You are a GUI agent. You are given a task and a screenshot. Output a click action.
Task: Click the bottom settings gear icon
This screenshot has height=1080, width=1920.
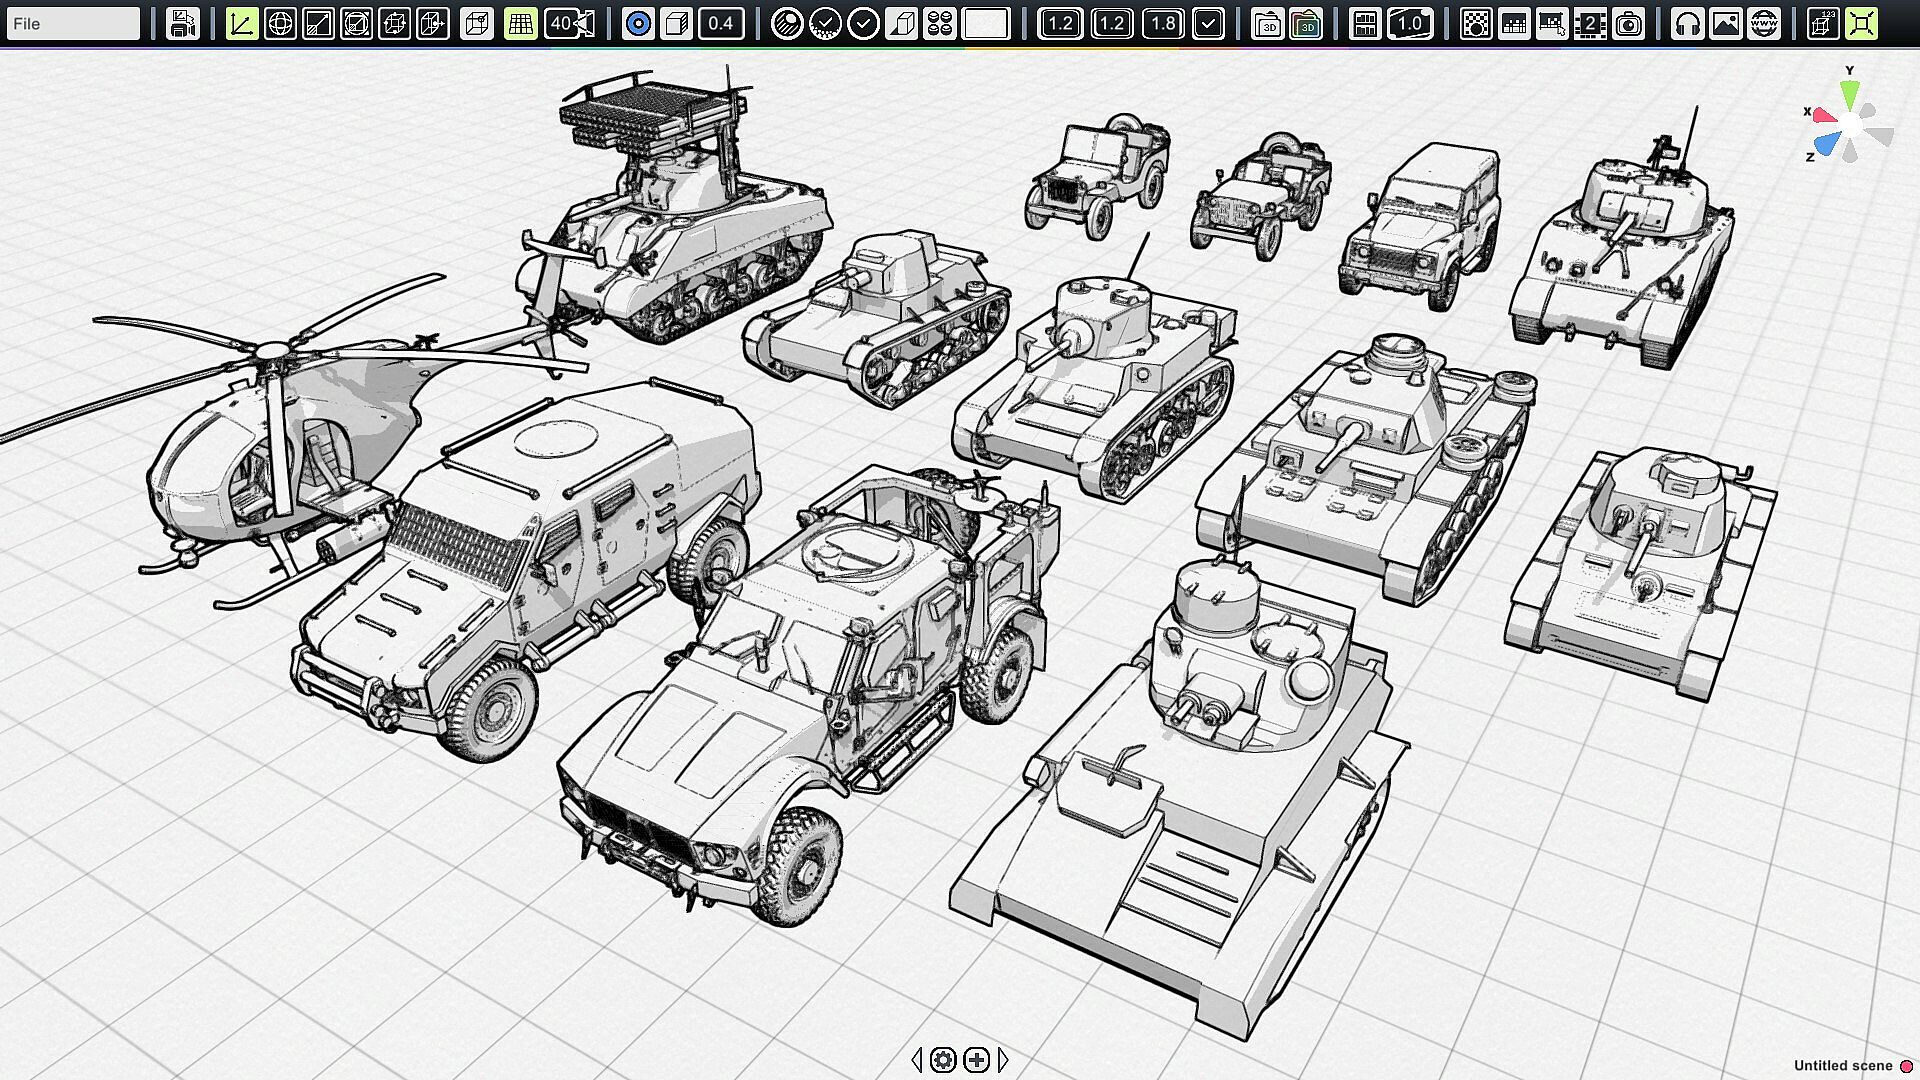click(943, 1059)
